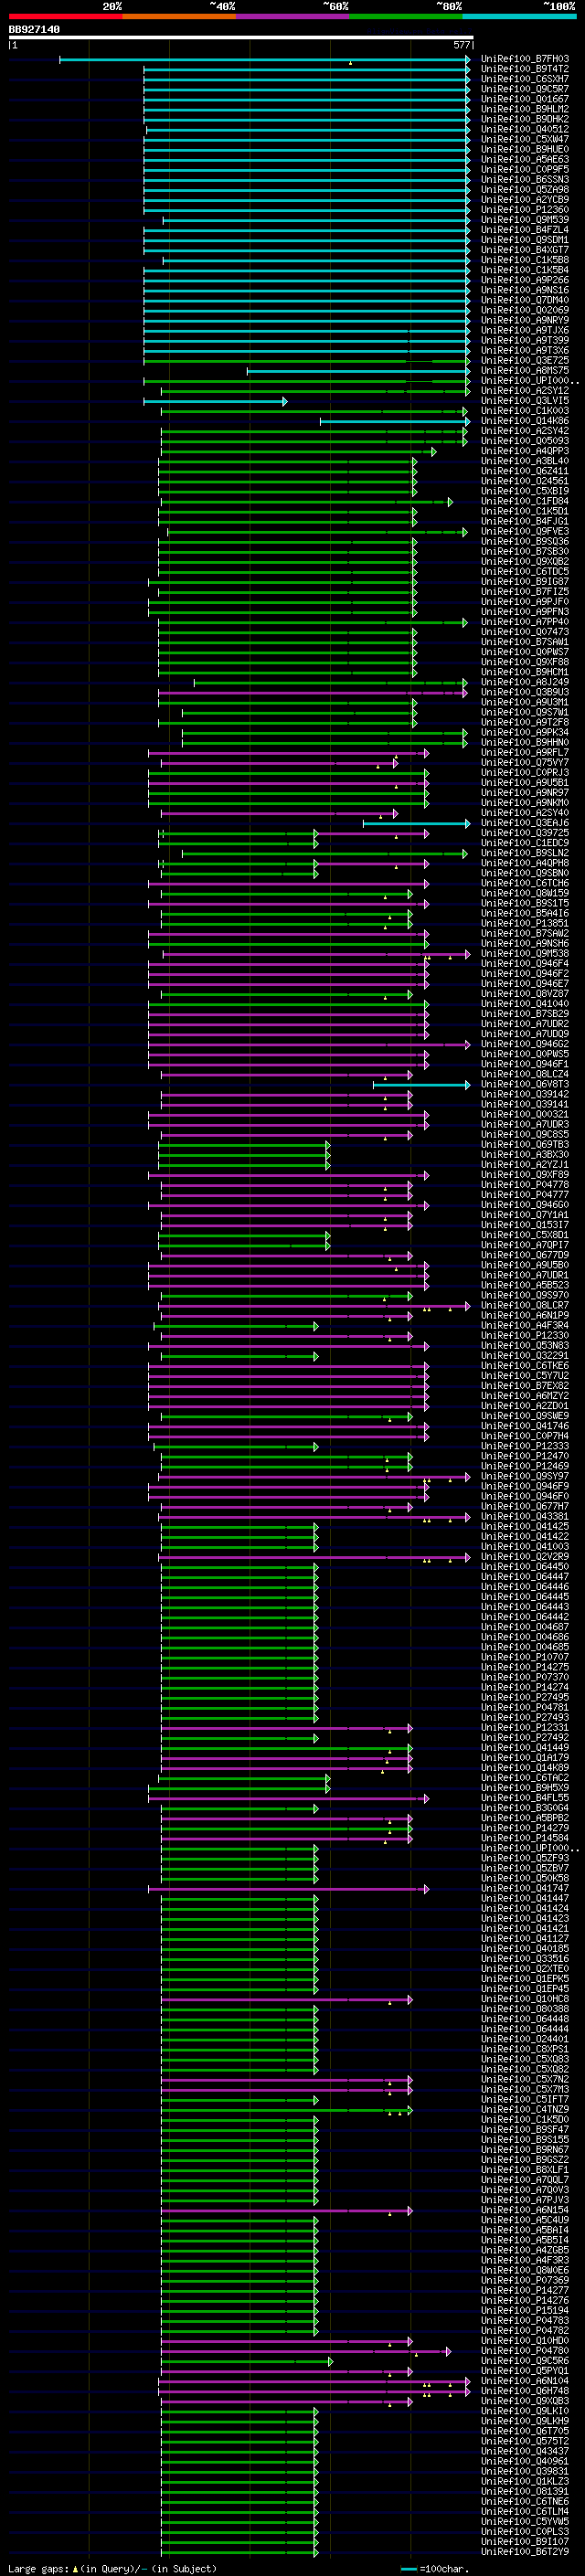Click the cyan alignment bar for UniRef100_Q6V8T3

pyautogui.click(x=421, y=1085)
